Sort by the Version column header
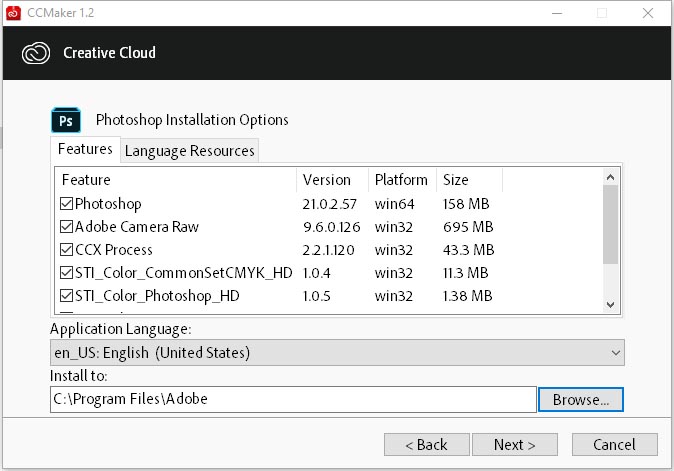Viewport: 674px width, 471px height. 332,180
